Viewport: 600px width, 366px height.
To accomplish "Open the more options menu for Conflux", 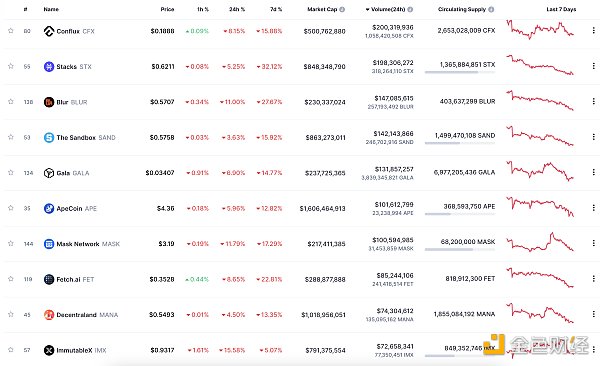I will 593,30.
